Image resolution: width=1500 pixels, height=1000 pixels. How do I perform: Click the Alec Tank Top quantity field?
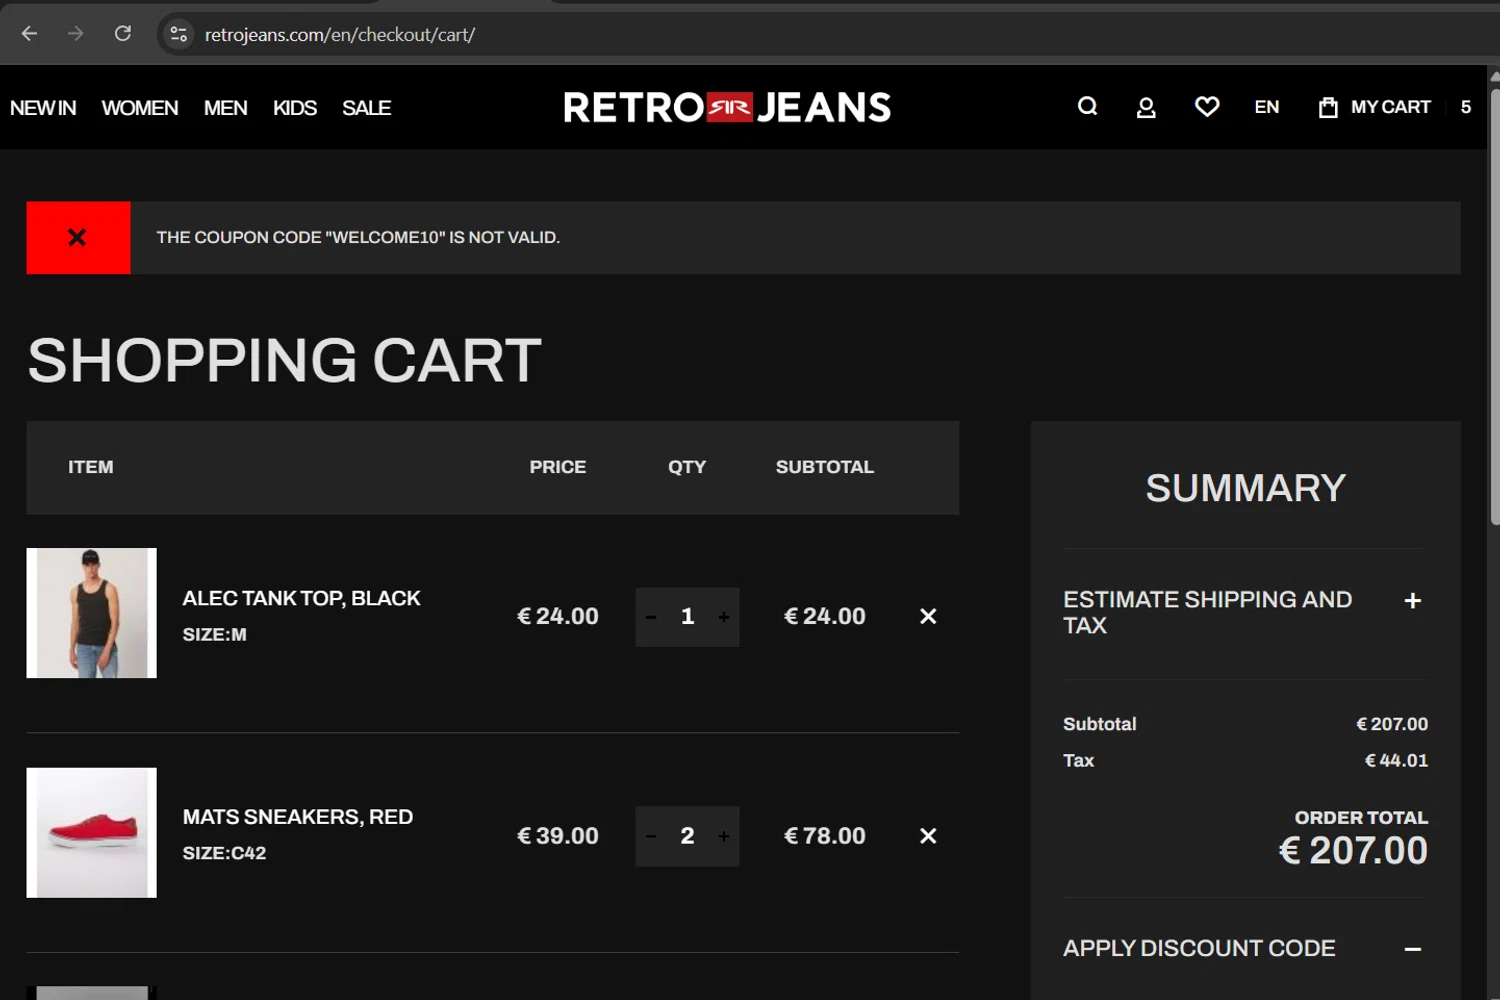click(687, 617)
